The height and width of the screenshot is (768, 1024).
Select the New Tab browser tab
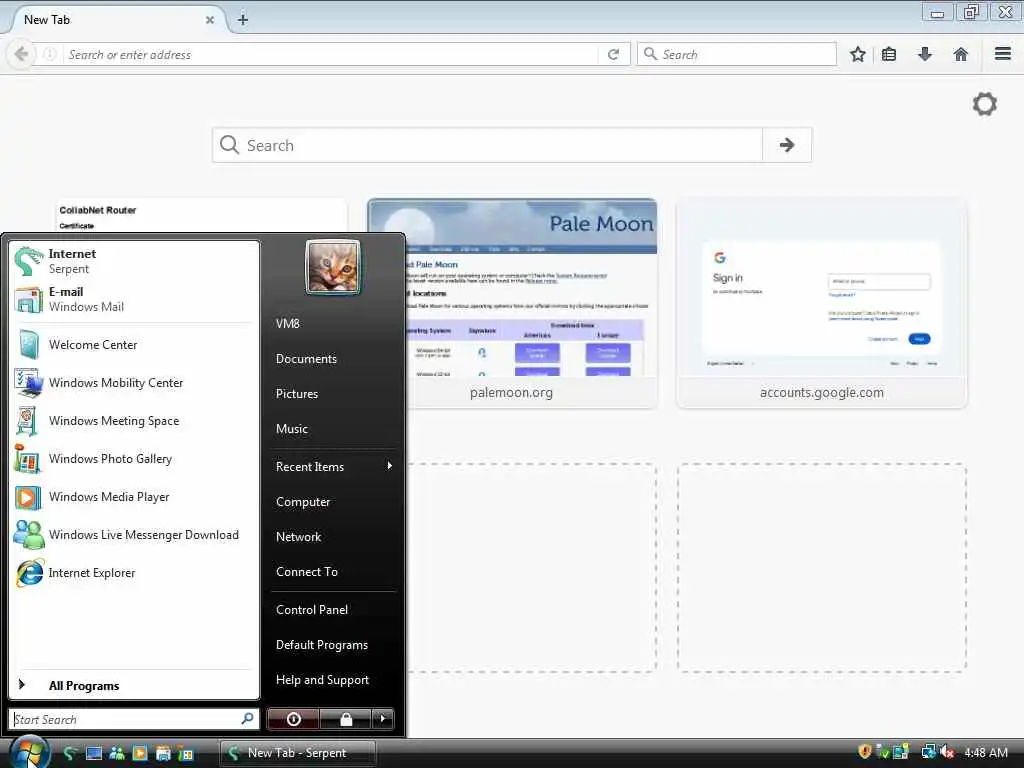coord(118,20)
